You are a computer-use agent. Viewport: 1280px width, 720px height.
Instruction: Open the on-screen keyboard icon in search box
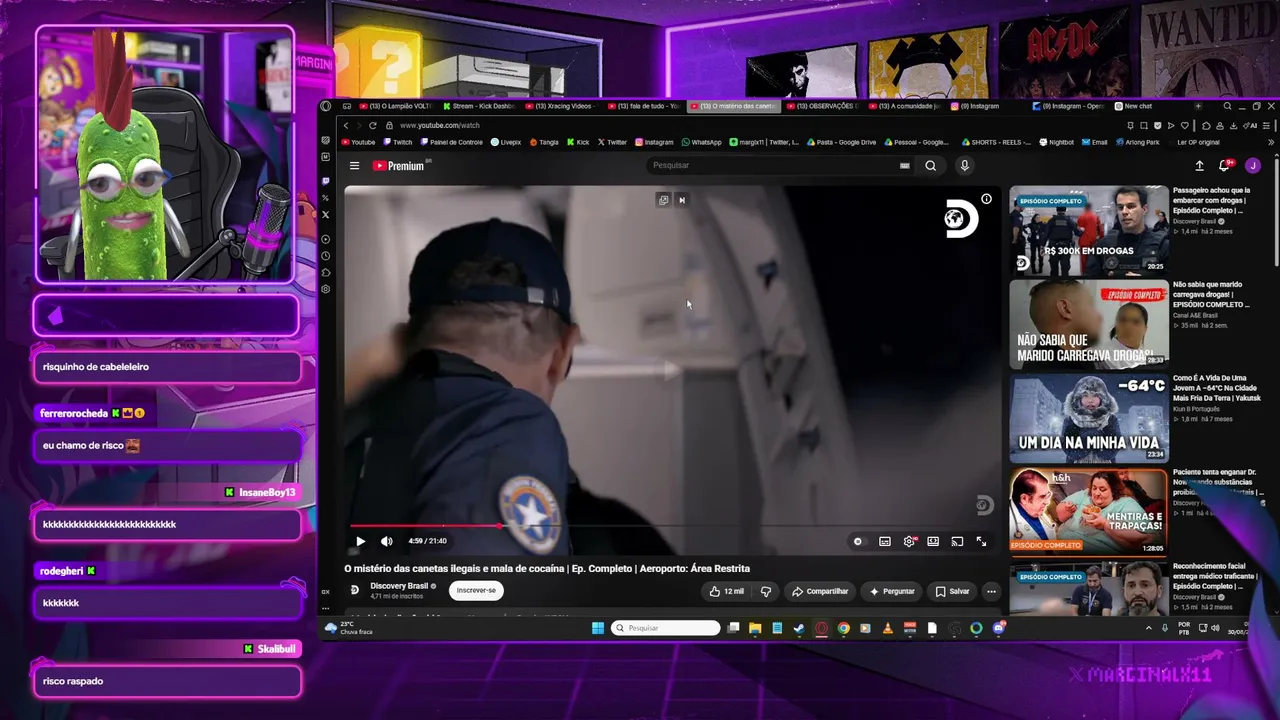[x=905, y=166]
